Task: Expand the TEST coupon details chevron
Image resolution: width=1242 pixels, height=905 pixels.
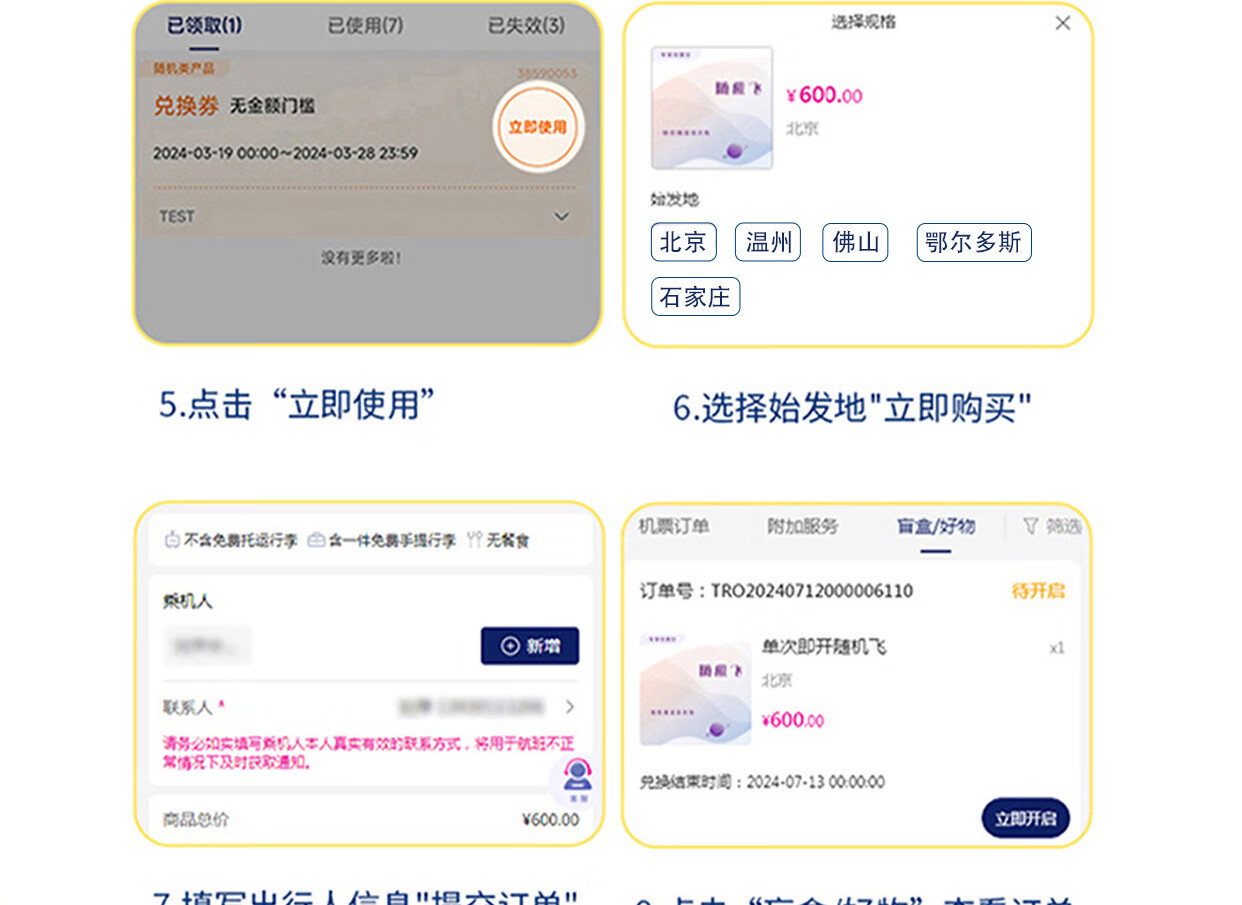Action: click(x=561, y=216)
